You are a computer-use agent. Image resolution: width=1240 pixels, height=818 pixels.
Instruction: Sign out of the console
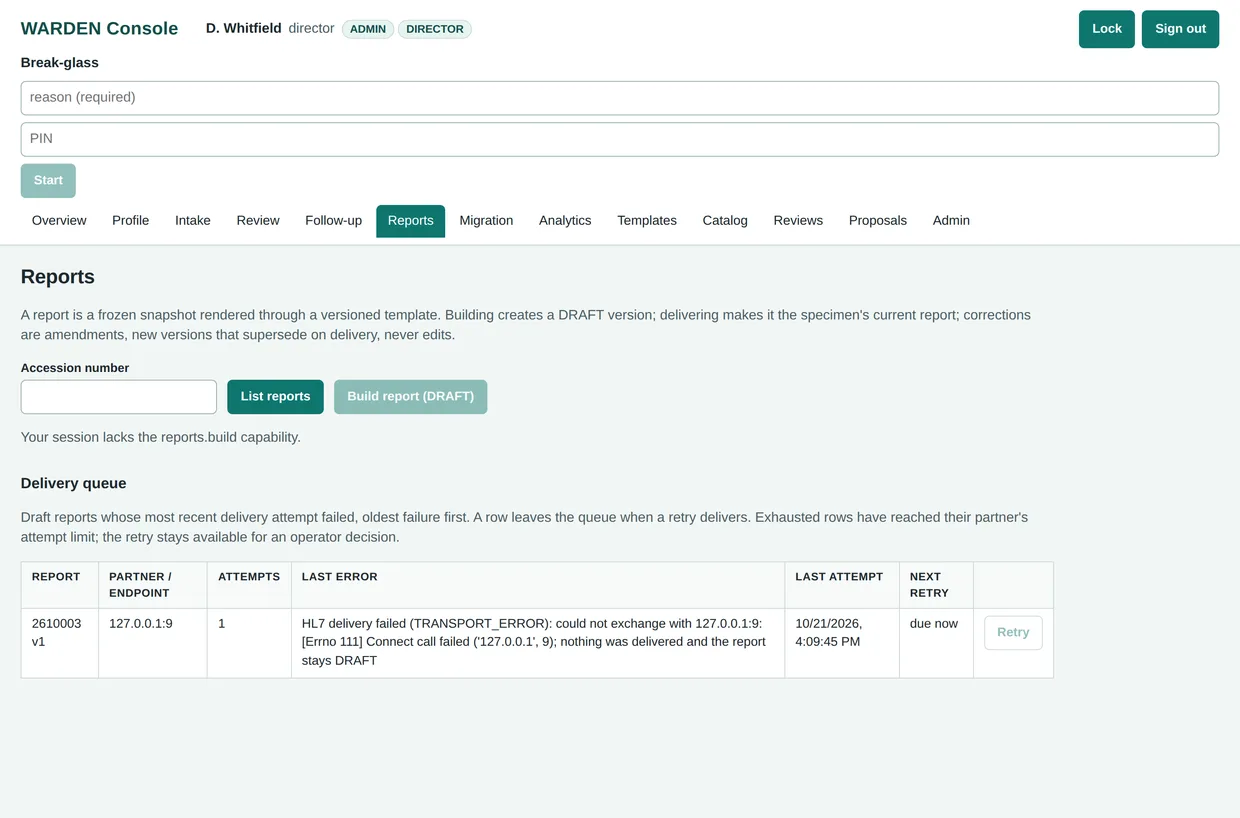(x=1180, y=29)
